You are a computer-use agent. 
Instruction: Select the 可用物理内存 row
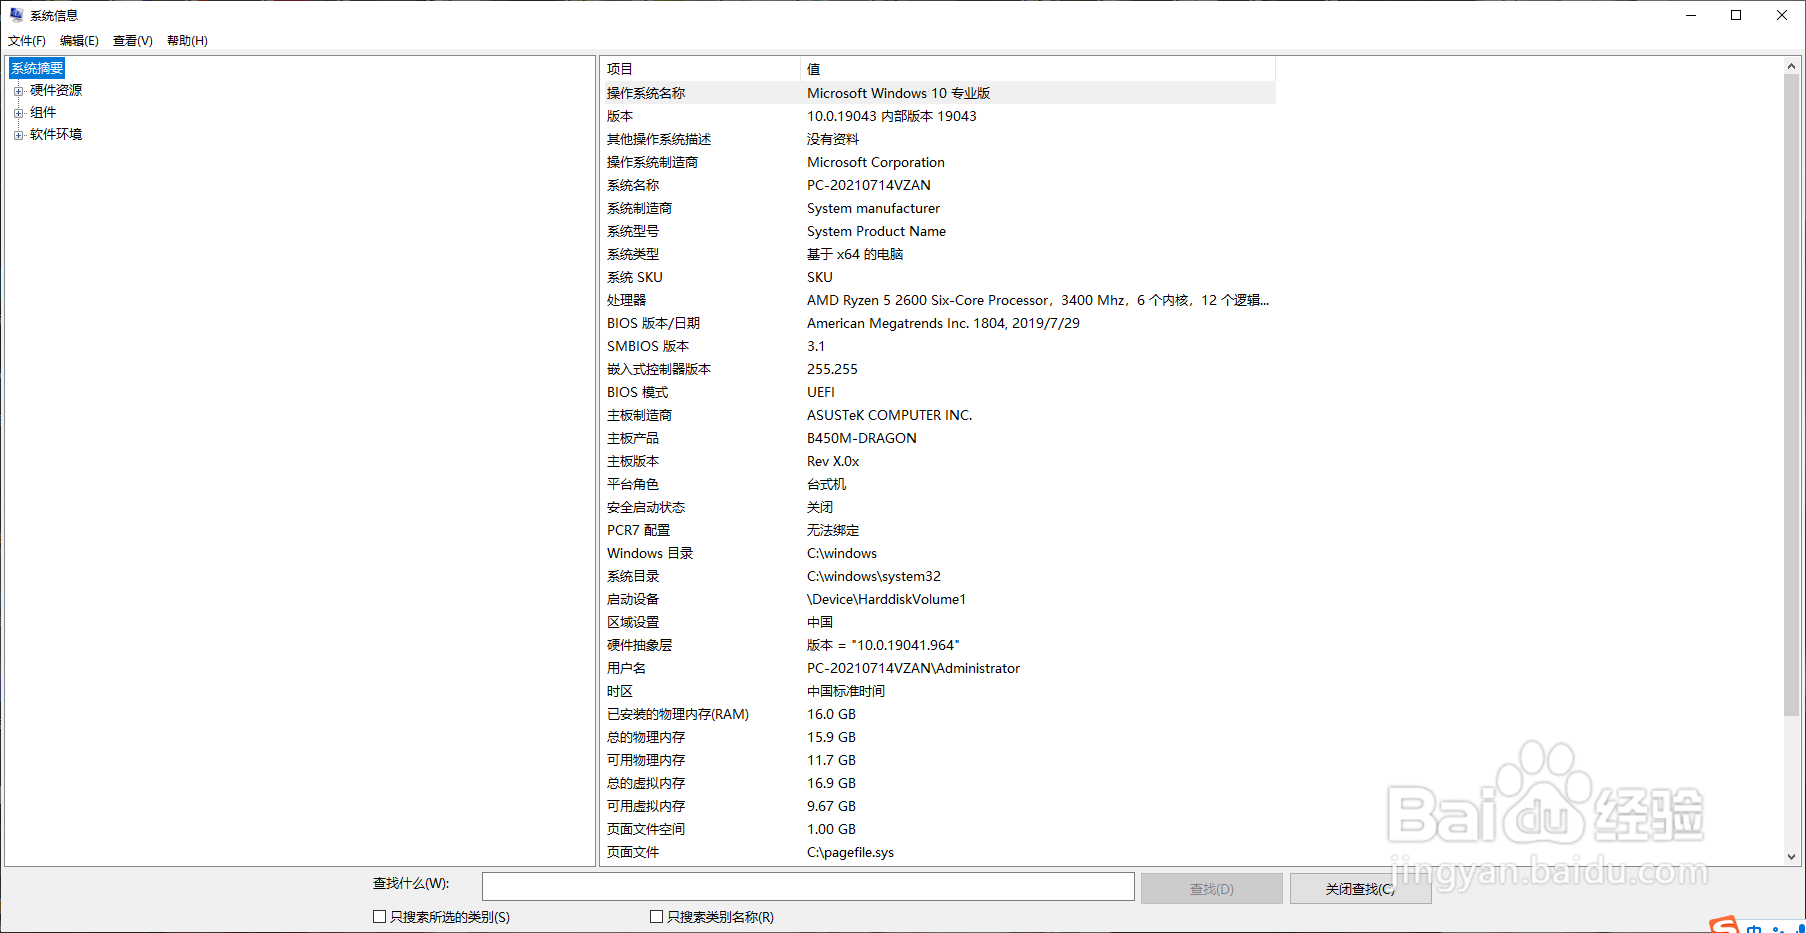point(938,760)
